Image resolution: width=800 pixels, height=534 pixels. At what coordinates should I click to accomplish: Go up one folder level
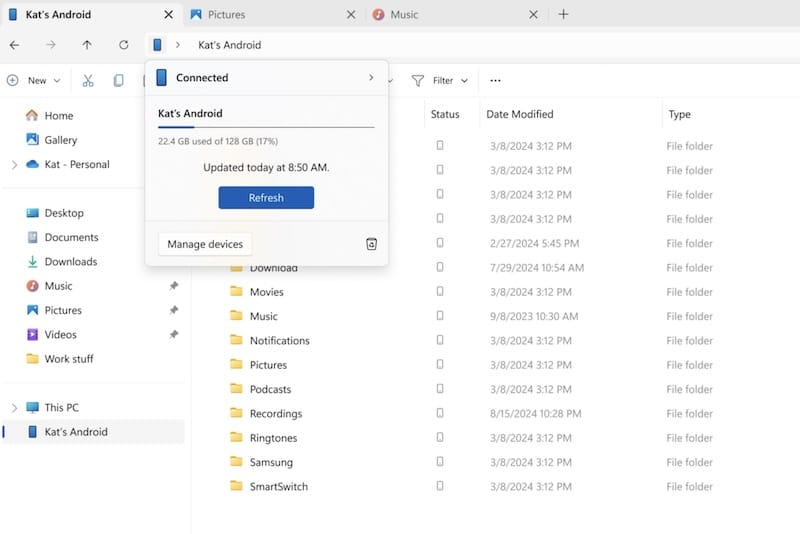[x=87, y=45]
